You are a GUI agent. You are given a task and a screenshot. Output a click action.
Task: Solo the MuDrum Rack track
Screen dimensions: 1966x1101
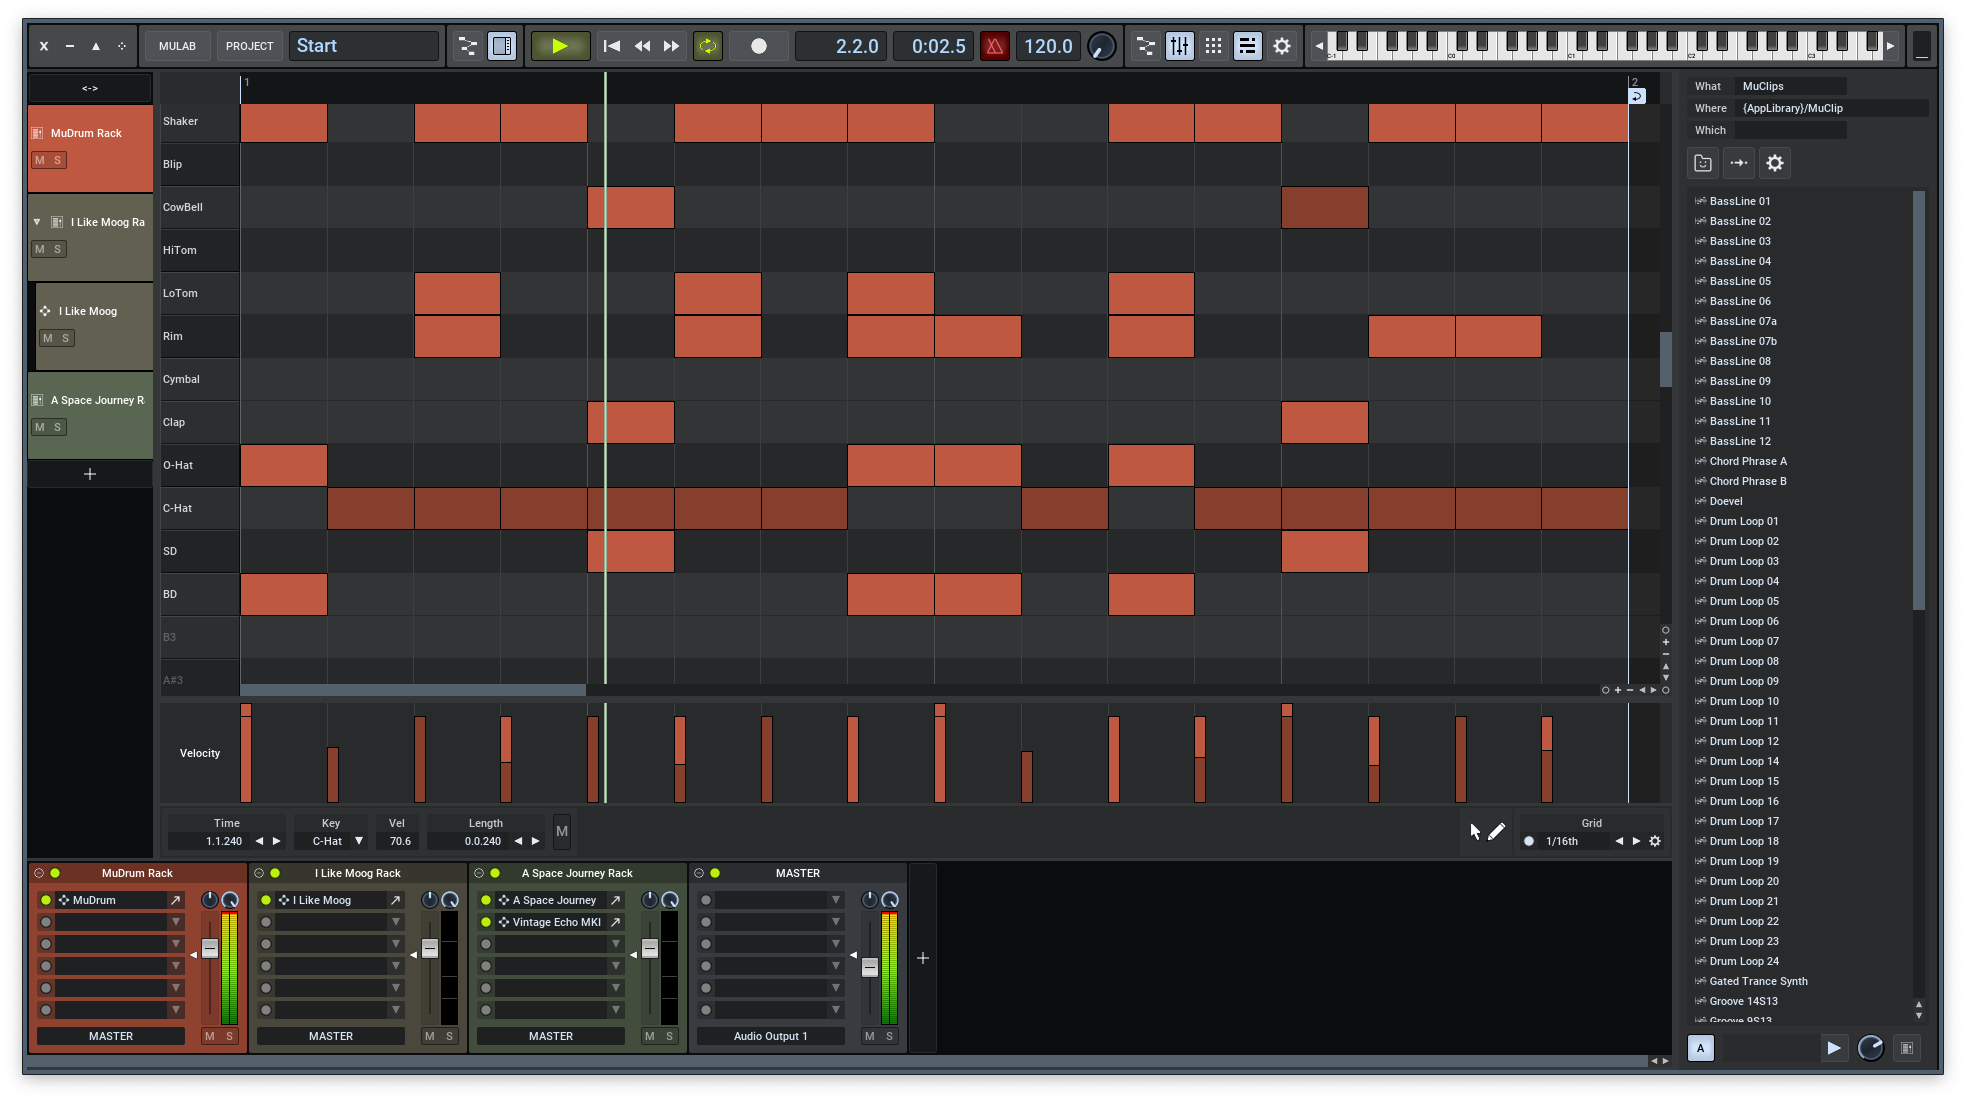tap(58, 160)
